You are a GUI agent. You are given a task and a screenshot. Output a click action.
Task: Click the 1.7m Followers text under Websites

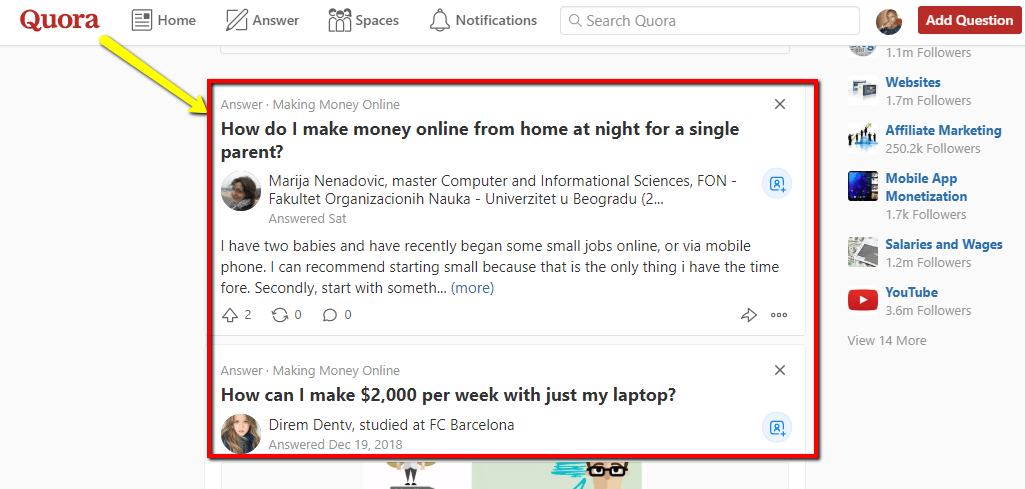(x=928, y=101)
